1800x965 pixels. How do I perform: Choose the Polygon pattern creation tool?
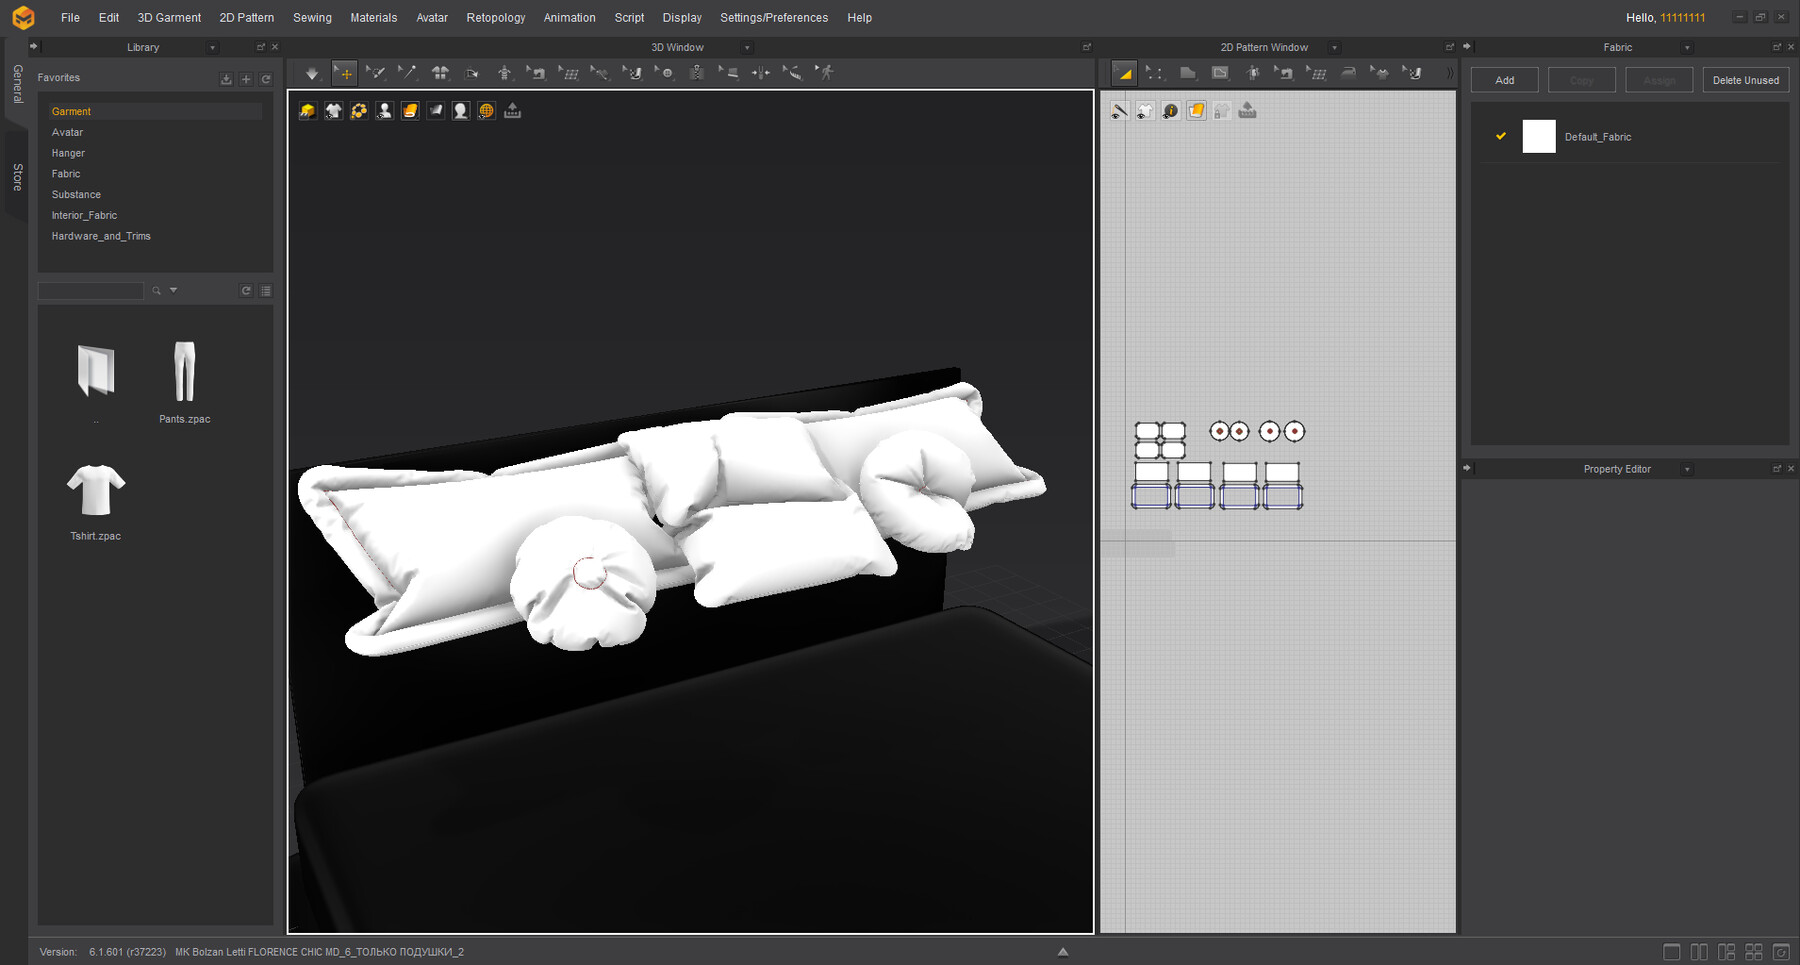point(1188,72)
